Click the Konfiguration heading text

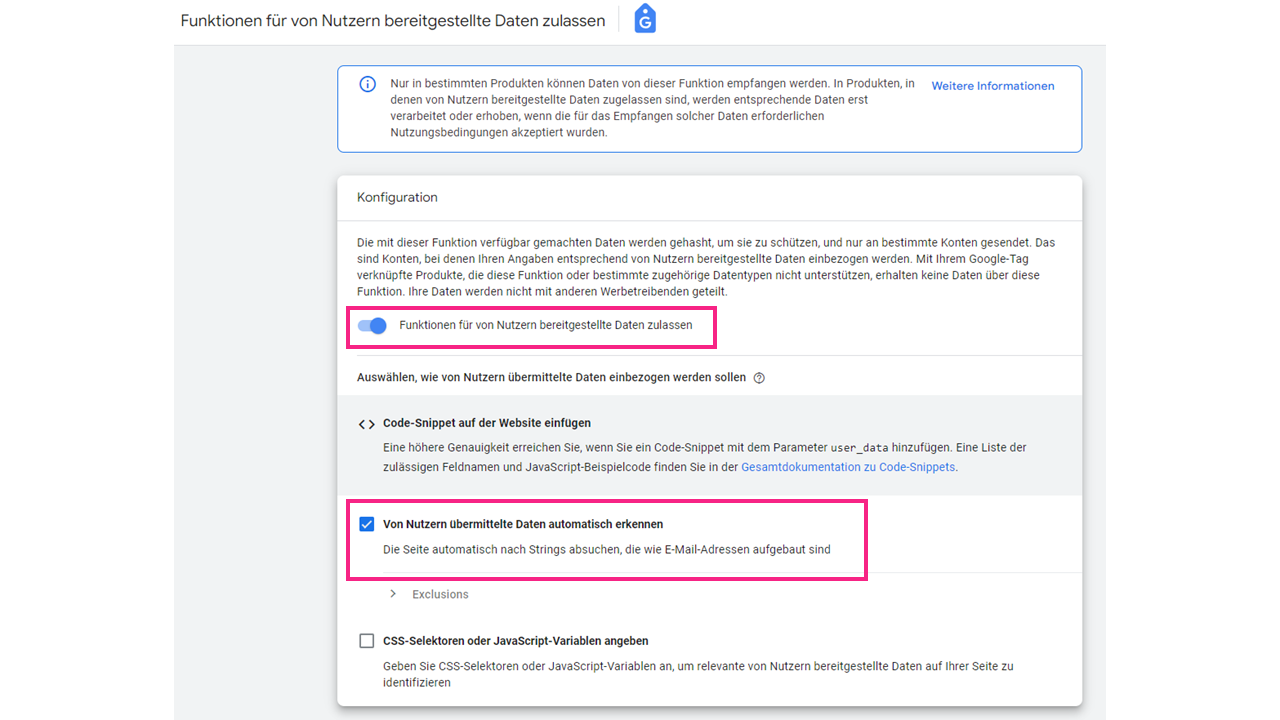point(397,198)
